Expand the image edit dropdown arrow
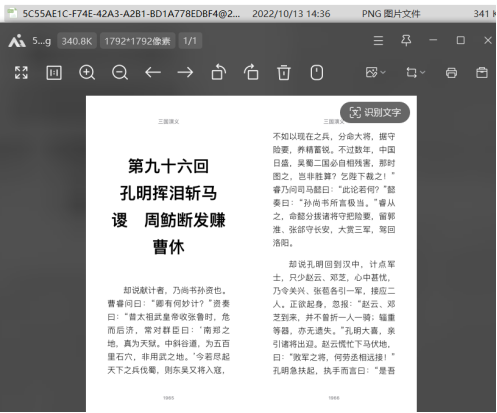 click(383, 72)
